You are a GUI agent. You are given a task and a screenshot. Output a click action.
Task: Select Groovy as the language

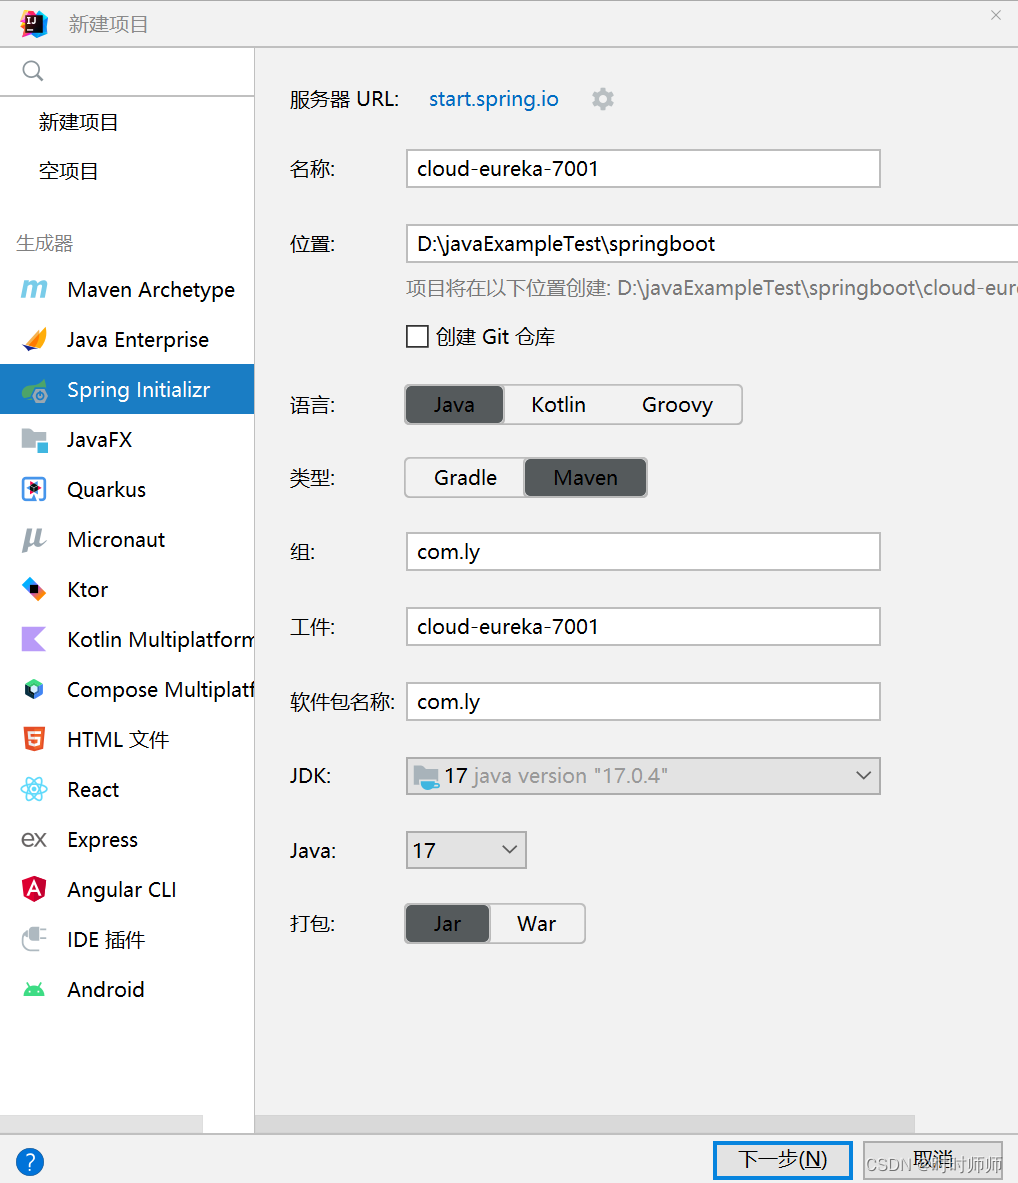click(677, 404)
